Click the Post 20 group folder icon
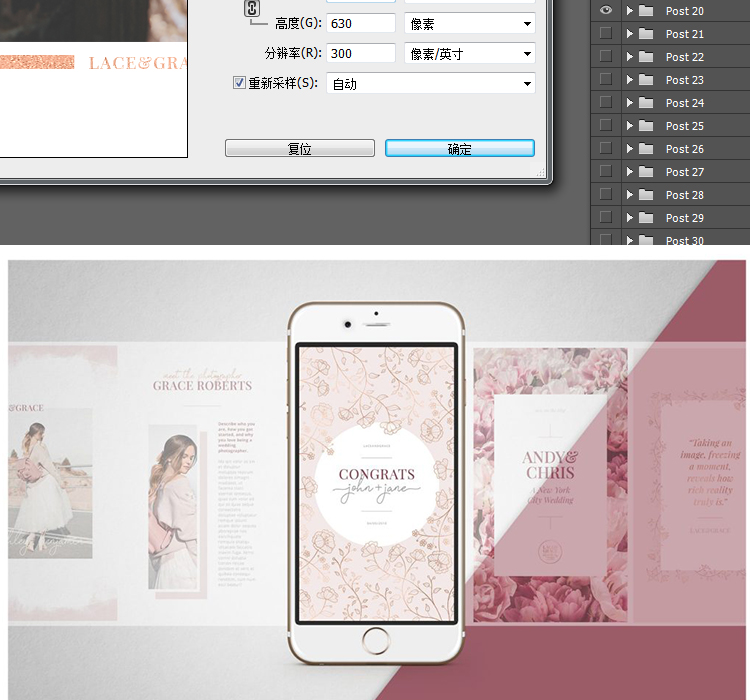The image size is (750, 700). click(646, 11)
